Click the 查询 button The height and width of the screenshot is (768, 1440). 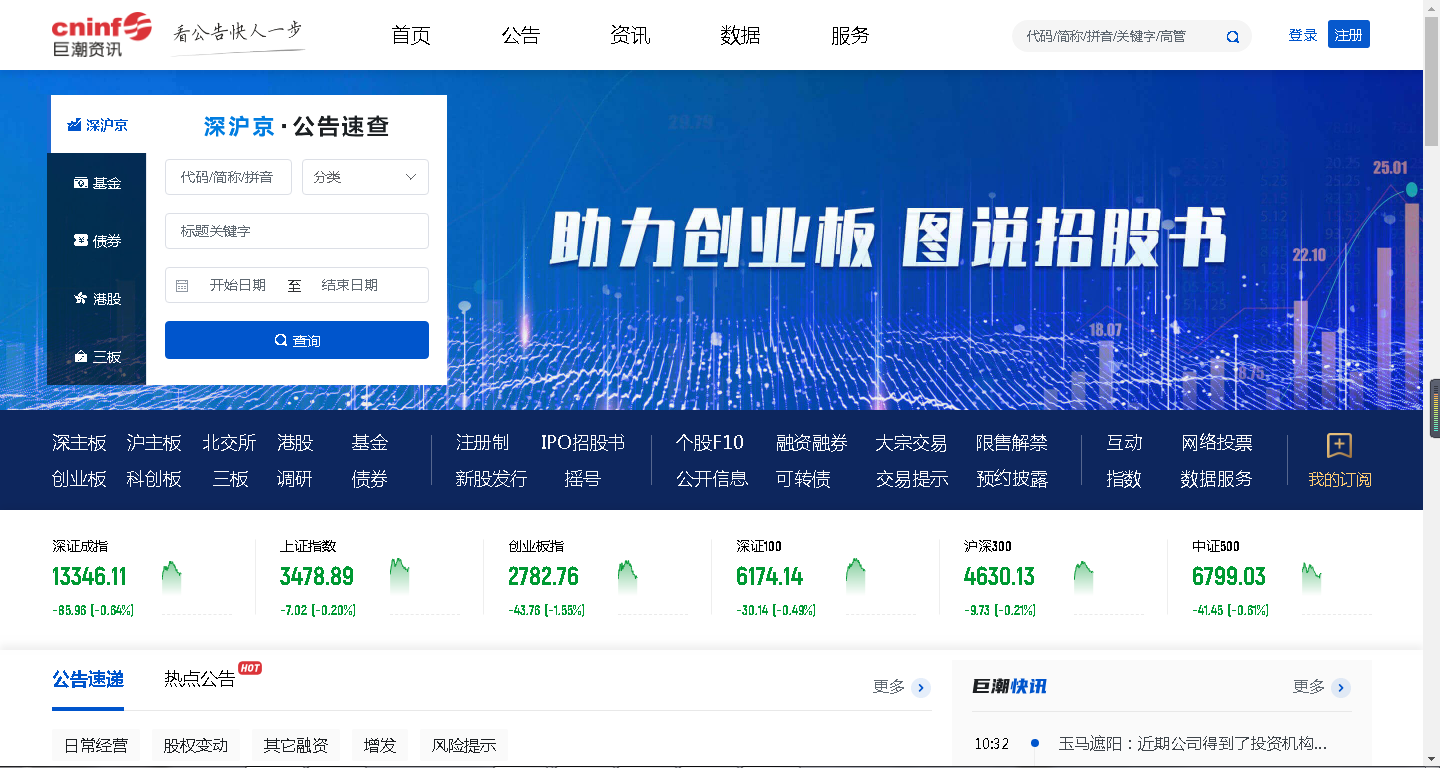point(297,340)
